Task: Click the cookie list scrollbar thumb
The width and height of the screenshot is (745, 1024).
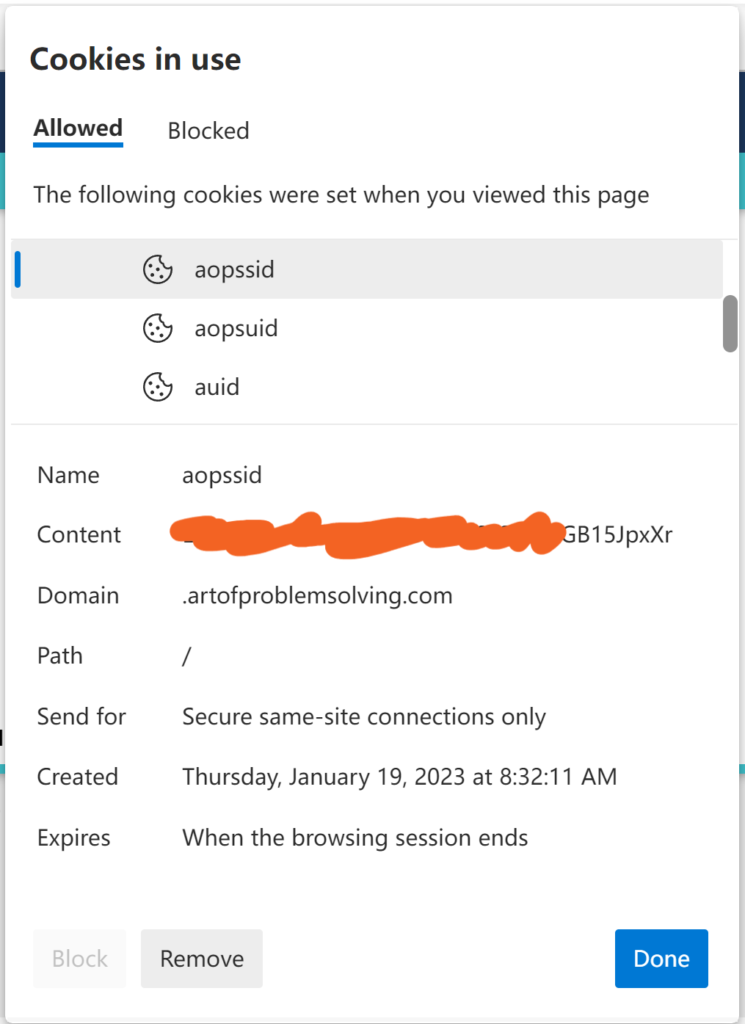Action: pyautogui.click(x=730, y=323)
